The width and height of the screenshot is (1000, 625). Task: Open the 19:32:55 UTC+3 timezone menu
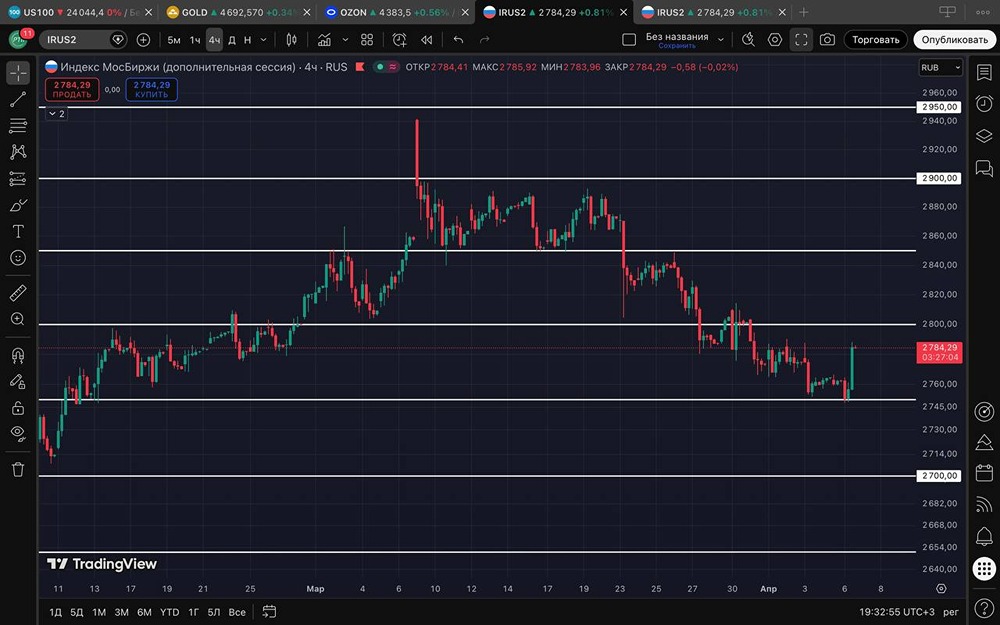[x=897, y=612]
